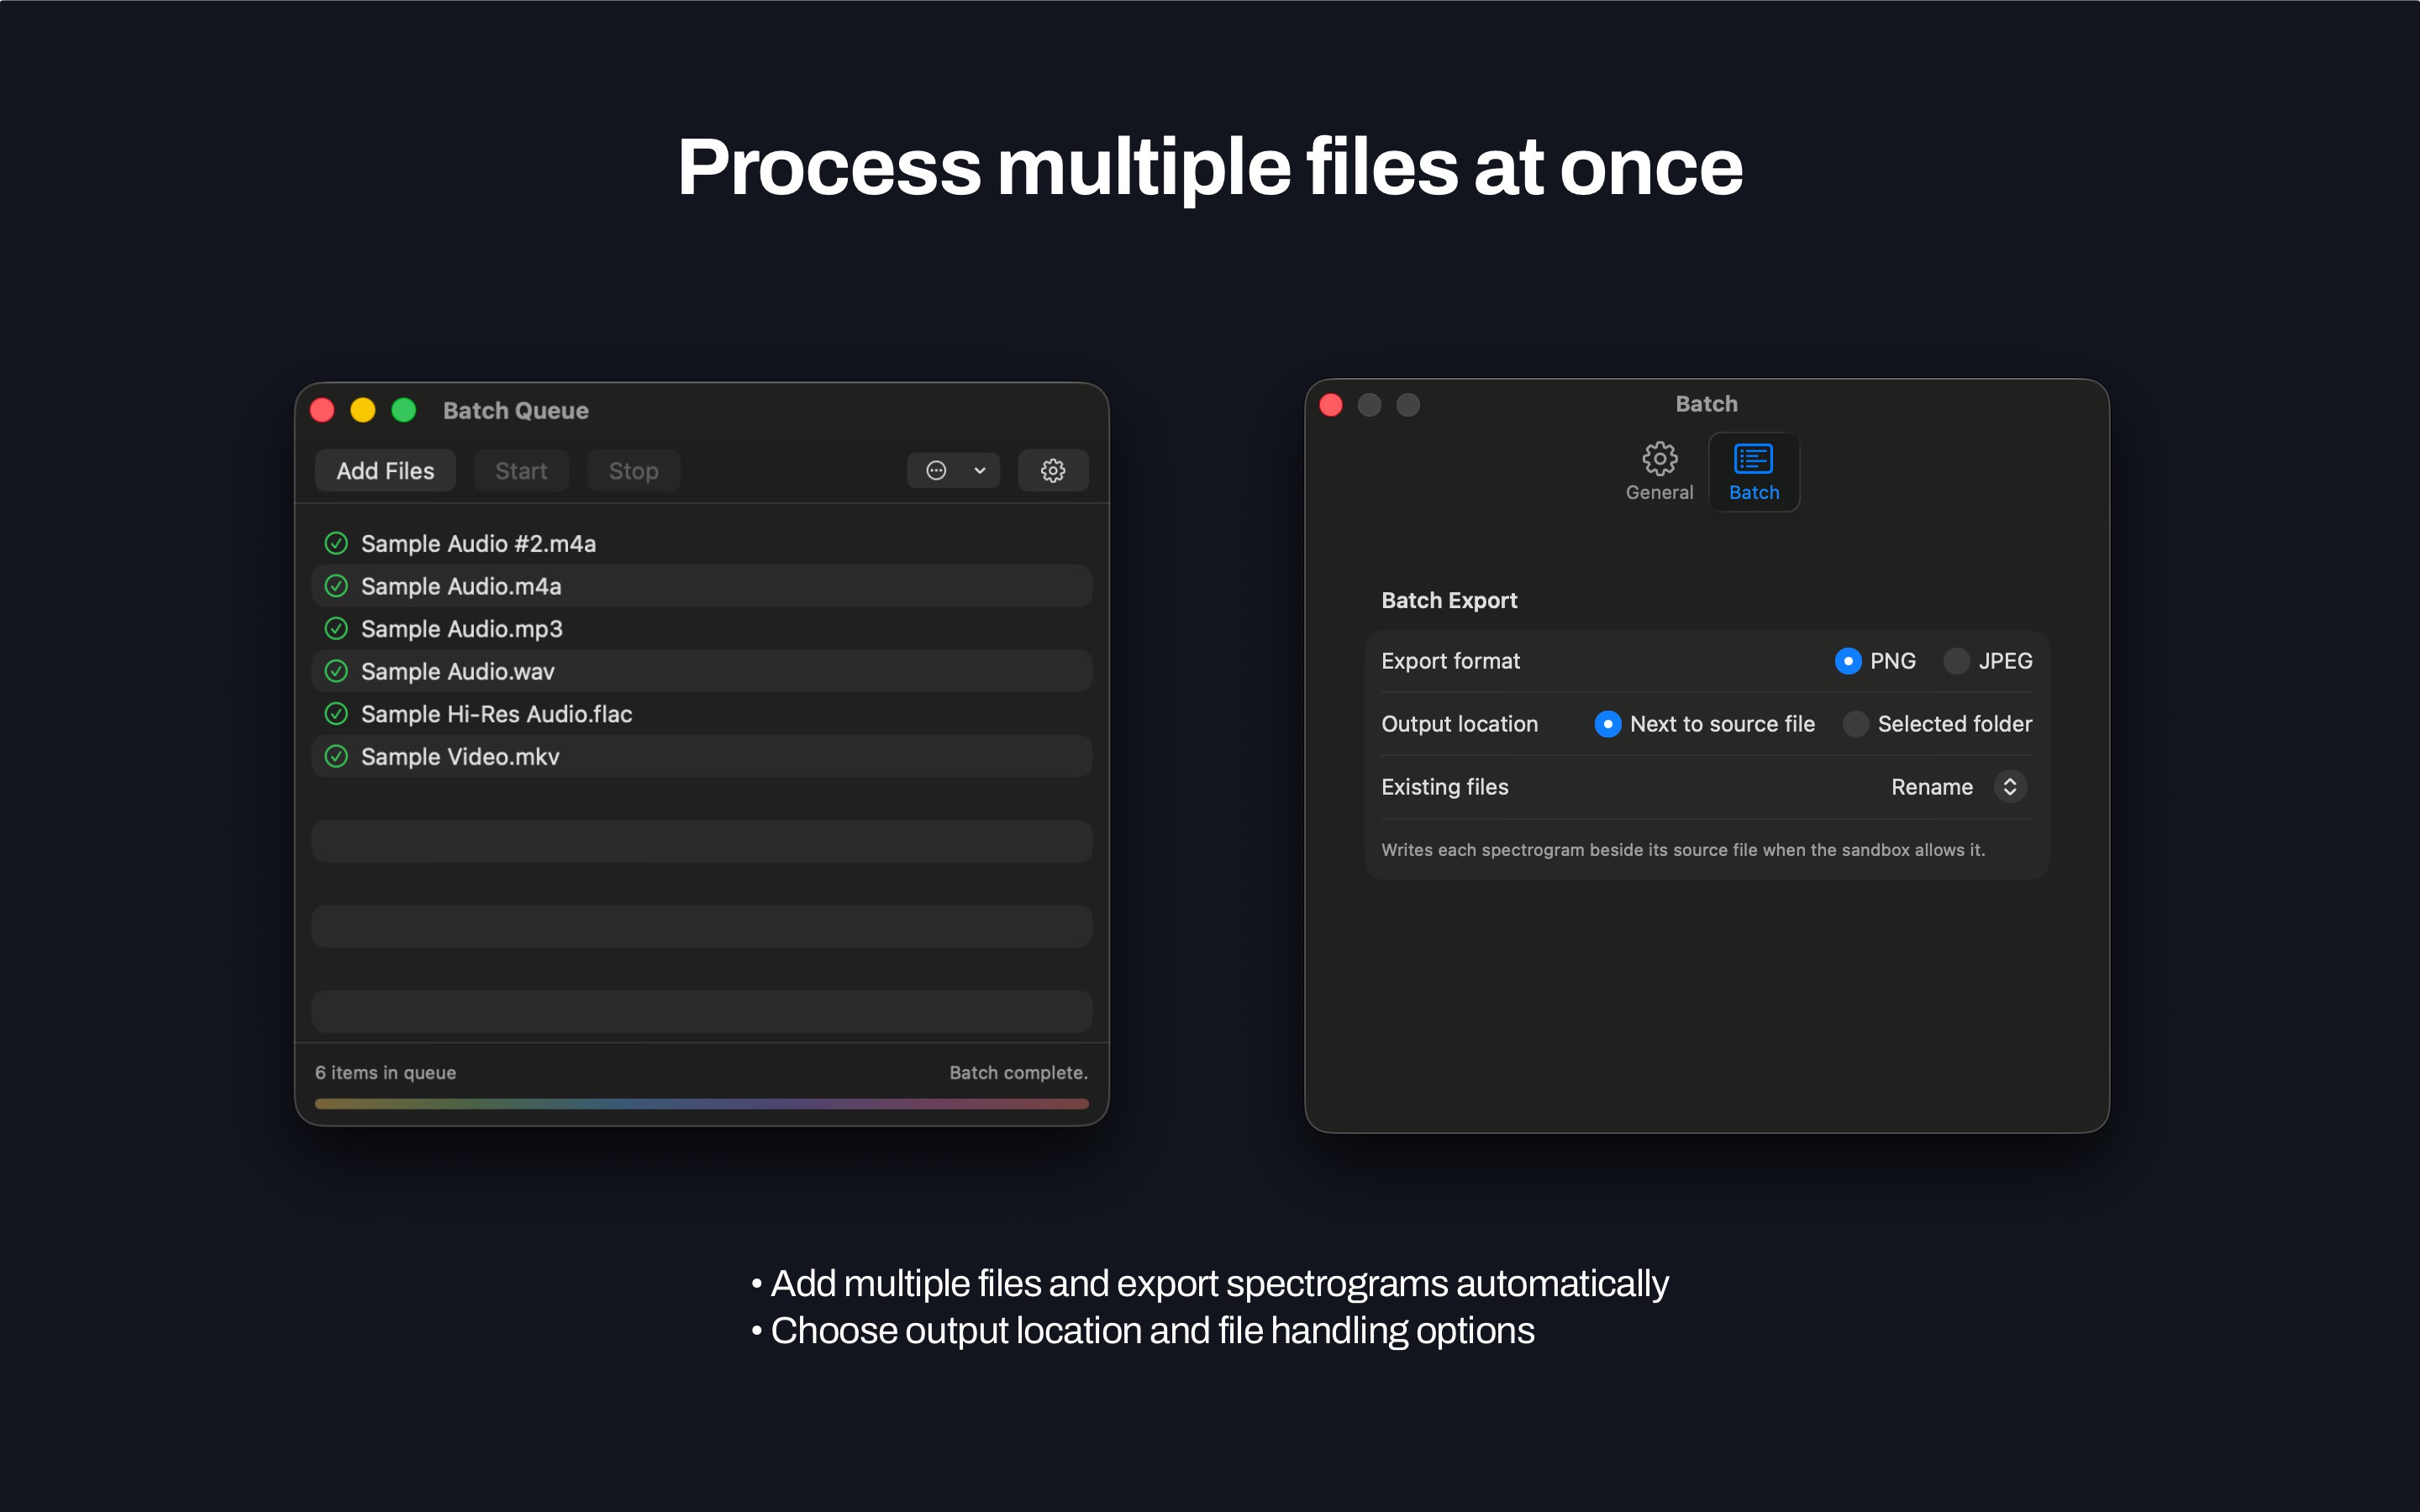Close the Batch Queue window
The width and height of the screenshot is (2420, 1512).
click(x=322, y=410)
